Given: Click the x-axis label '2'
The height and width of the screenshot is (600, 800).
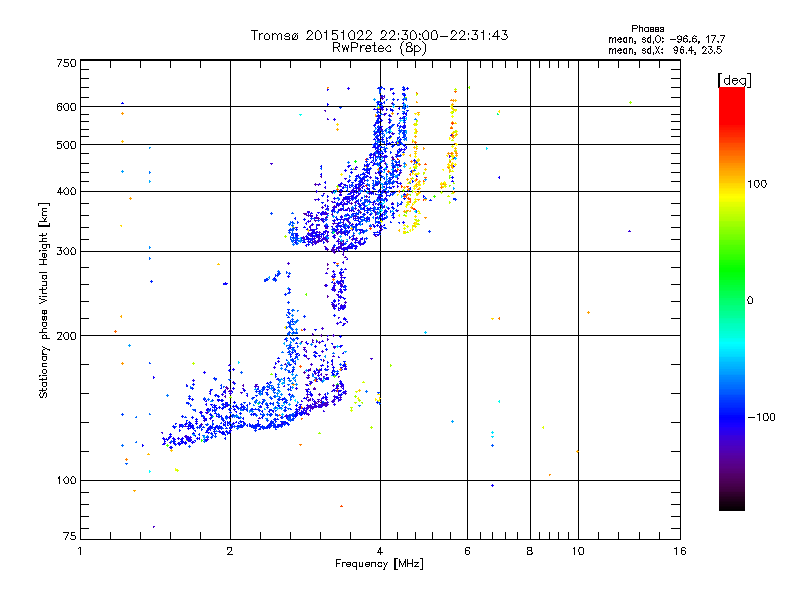Looking at the screenshot, I should click(230, 551).
